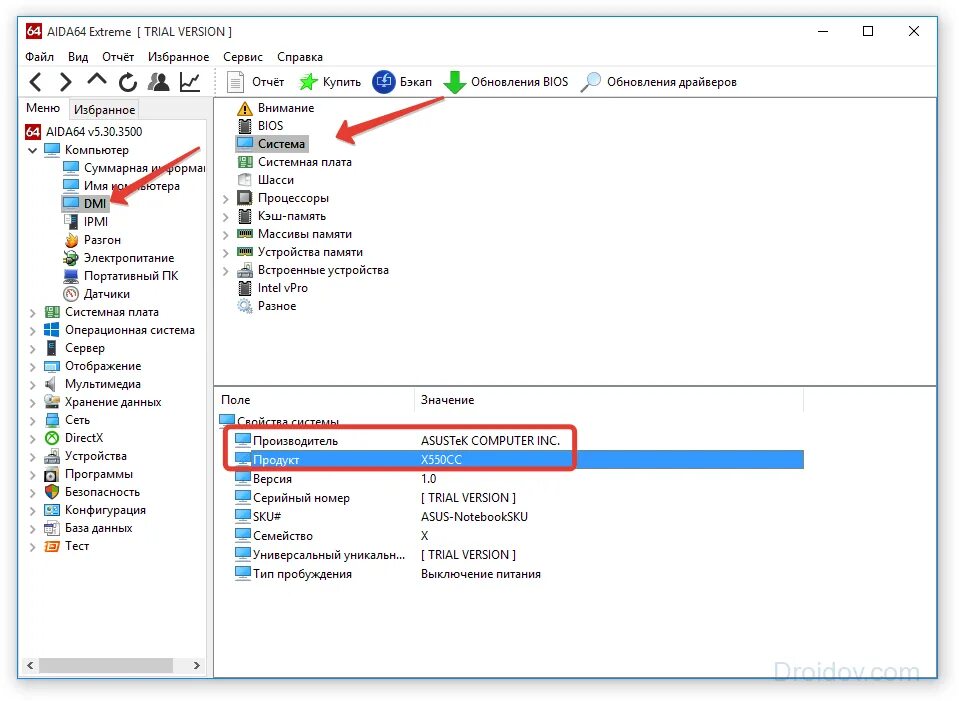
Task: Select Портативный ПК tree item
Action: click(120, 275)
